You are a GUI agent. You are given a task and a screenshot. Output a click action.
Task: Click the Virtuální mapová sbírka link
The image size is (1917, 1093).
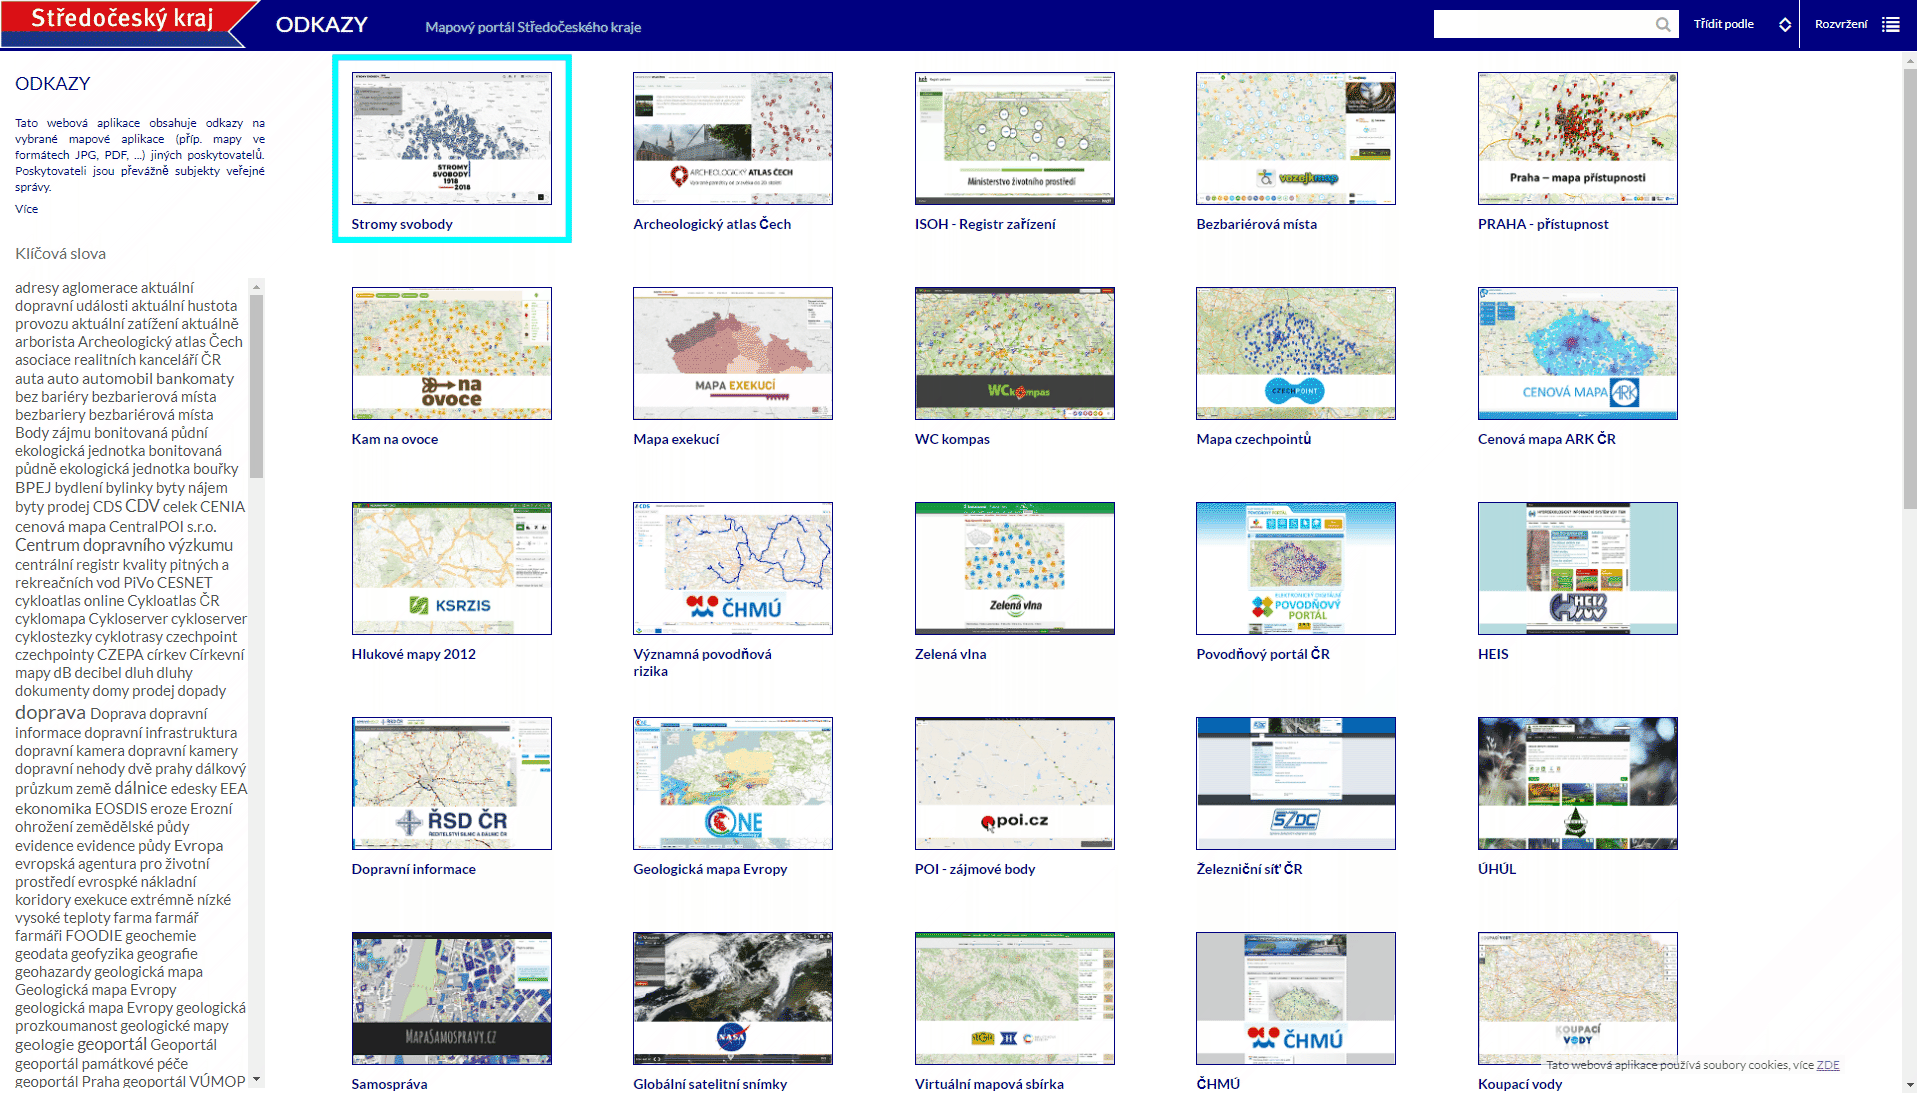[x=989, y=1084]
